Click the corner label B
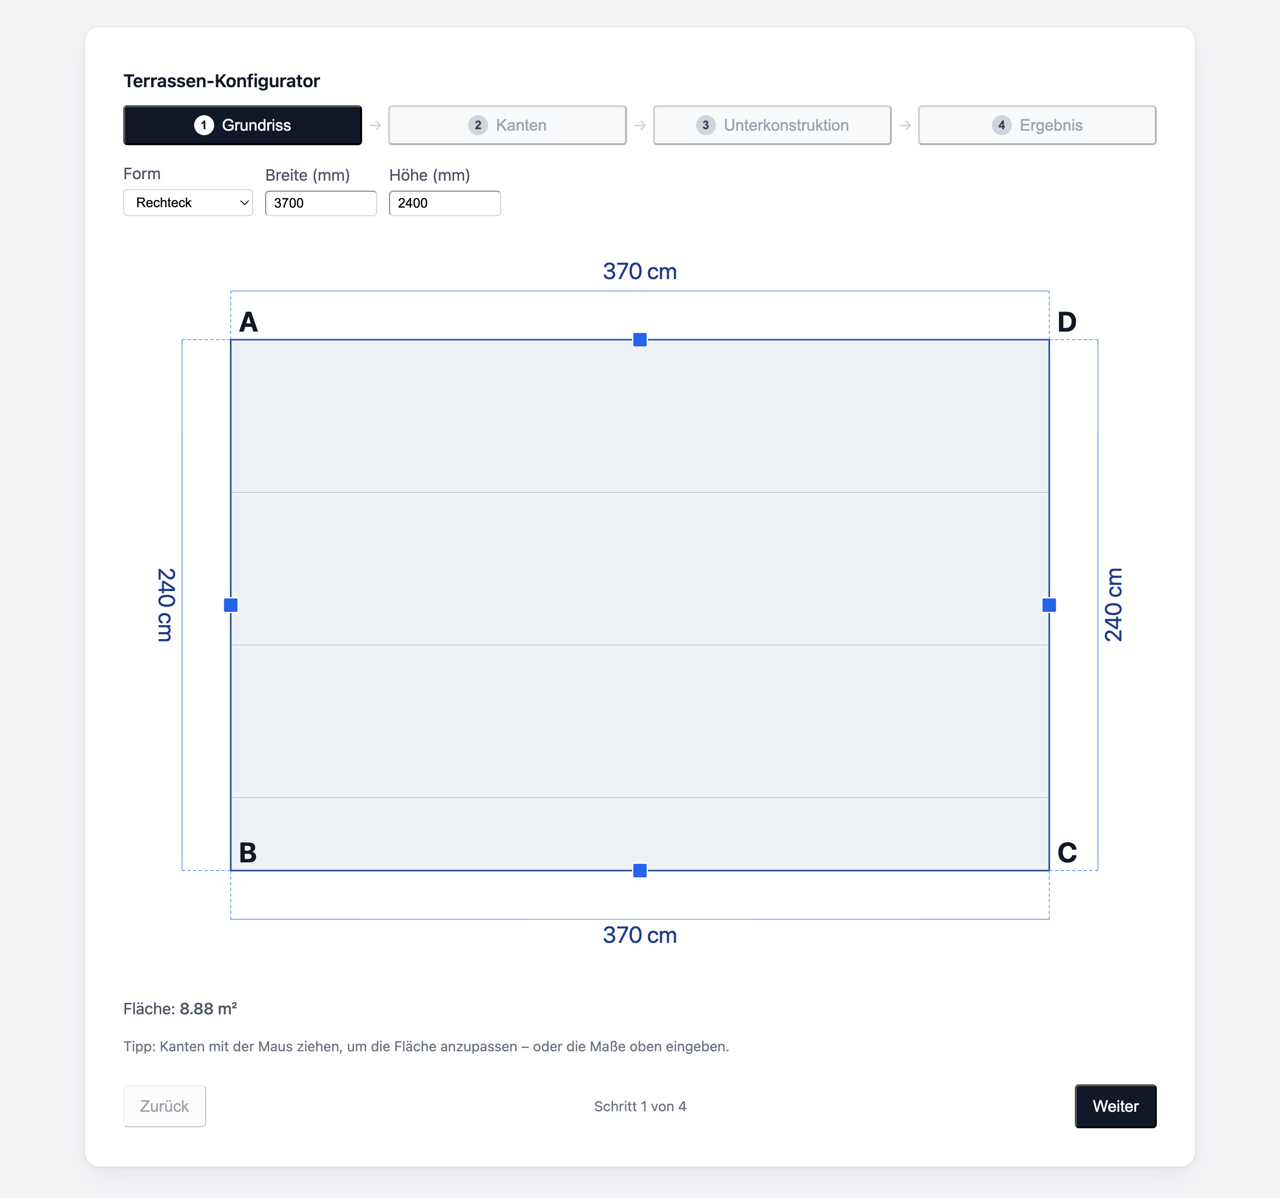 coord(248,853)
